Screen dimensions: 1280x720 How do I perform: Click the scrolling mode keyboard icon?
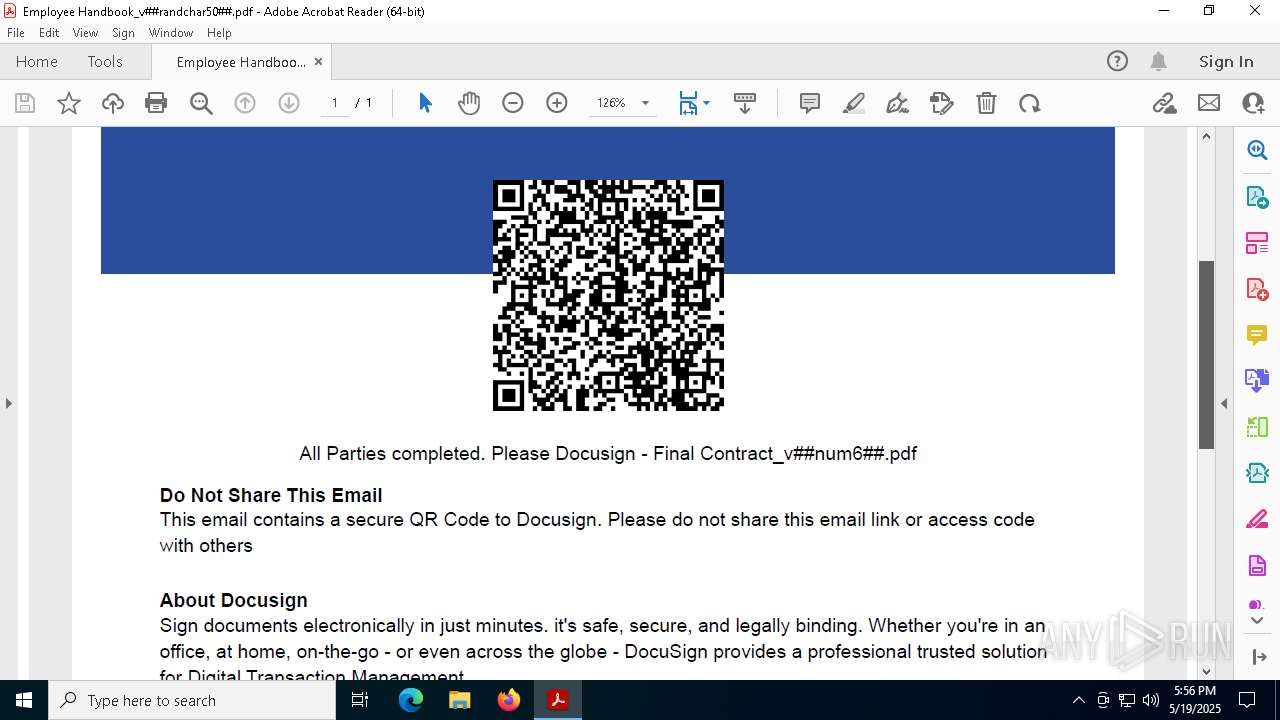click(745, 103)
